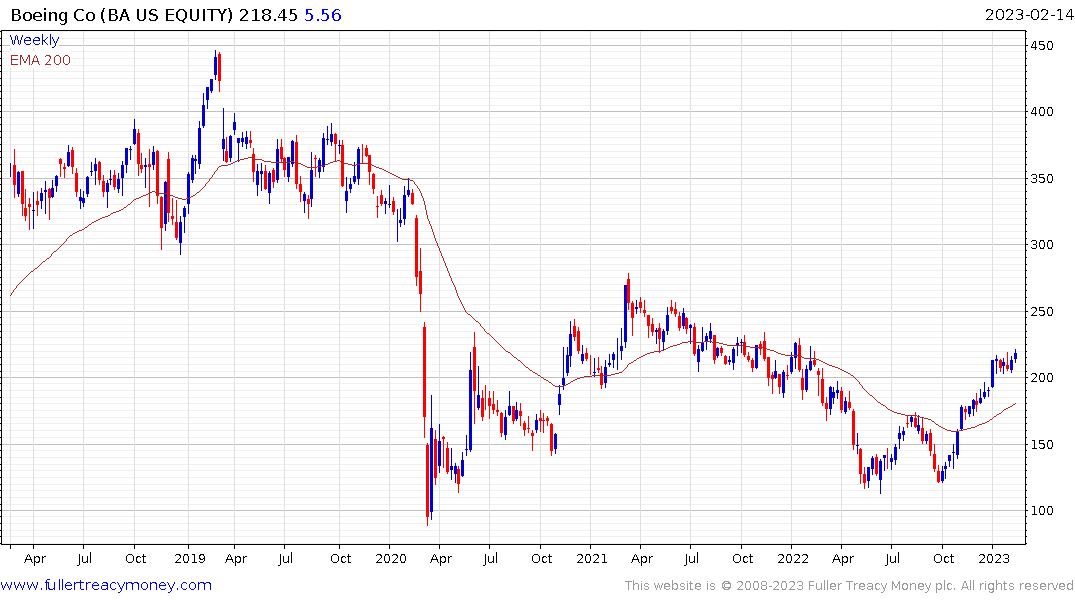Click the 150 price axis label

tap(1041, 444)
